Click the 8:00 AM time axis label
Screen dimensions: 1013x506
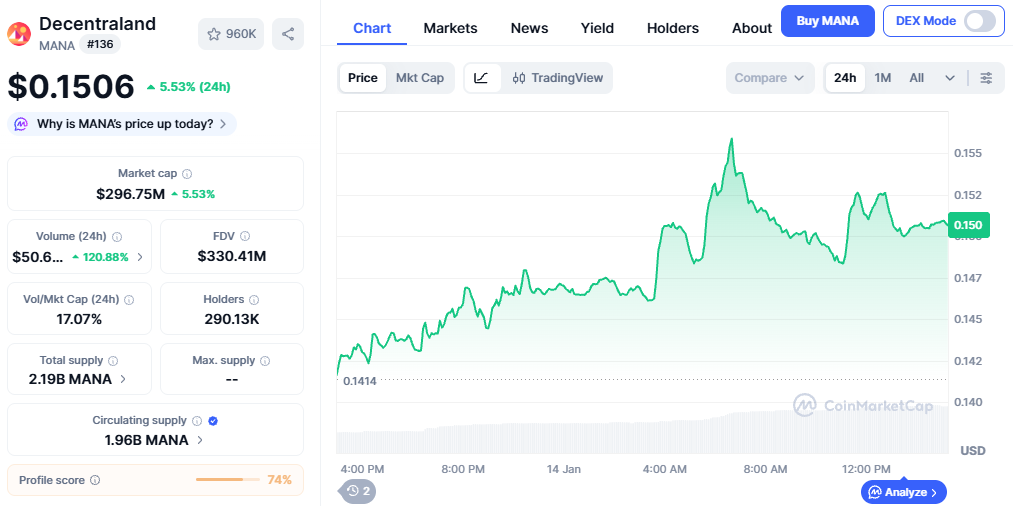(766, 469)
